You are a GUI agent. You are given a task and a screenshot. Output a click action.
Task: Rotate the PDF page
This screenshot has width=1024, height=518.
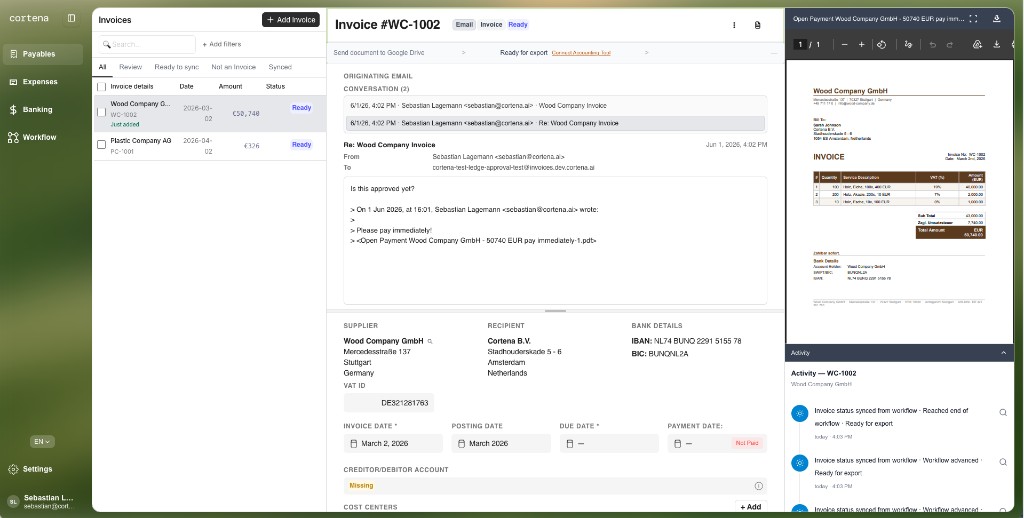pos(881,44)
